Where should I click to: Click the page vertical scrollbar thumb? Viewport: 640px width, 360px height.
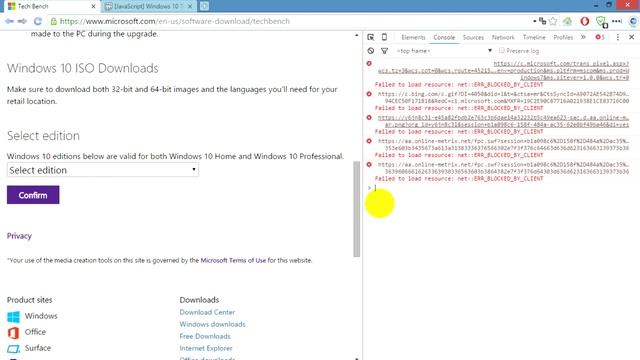tap(357, 209)
